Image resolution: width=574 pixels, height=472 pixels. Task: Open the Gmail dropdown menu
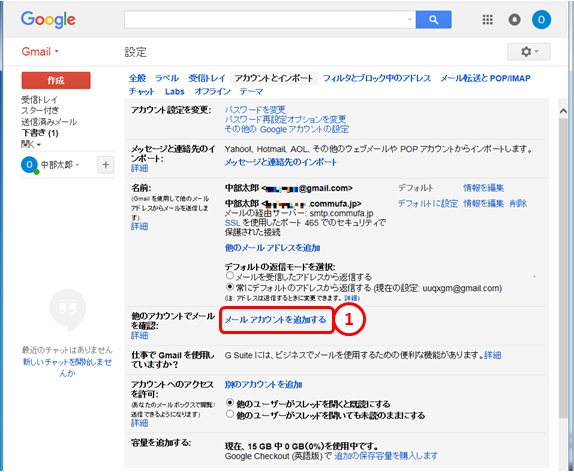40,52
